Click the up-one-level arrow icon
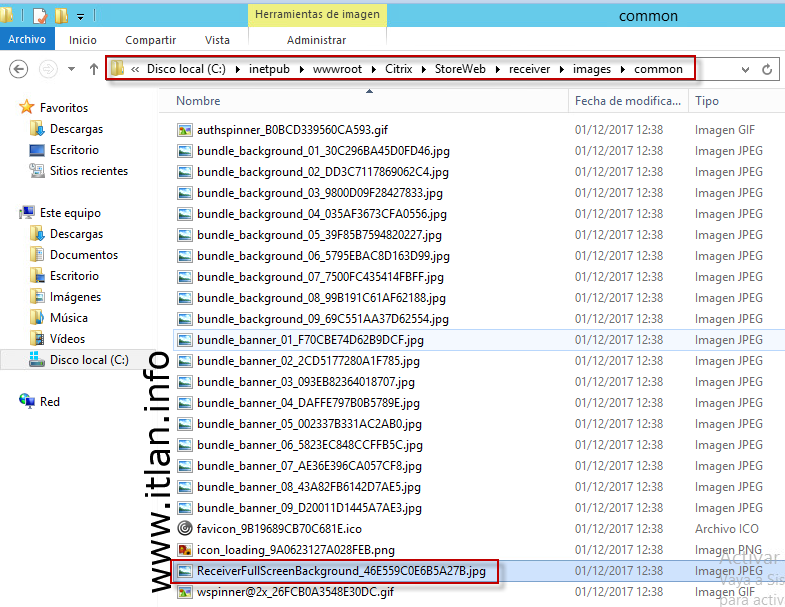The width and height of the screenshot is (785, 607). click(94, 69)
